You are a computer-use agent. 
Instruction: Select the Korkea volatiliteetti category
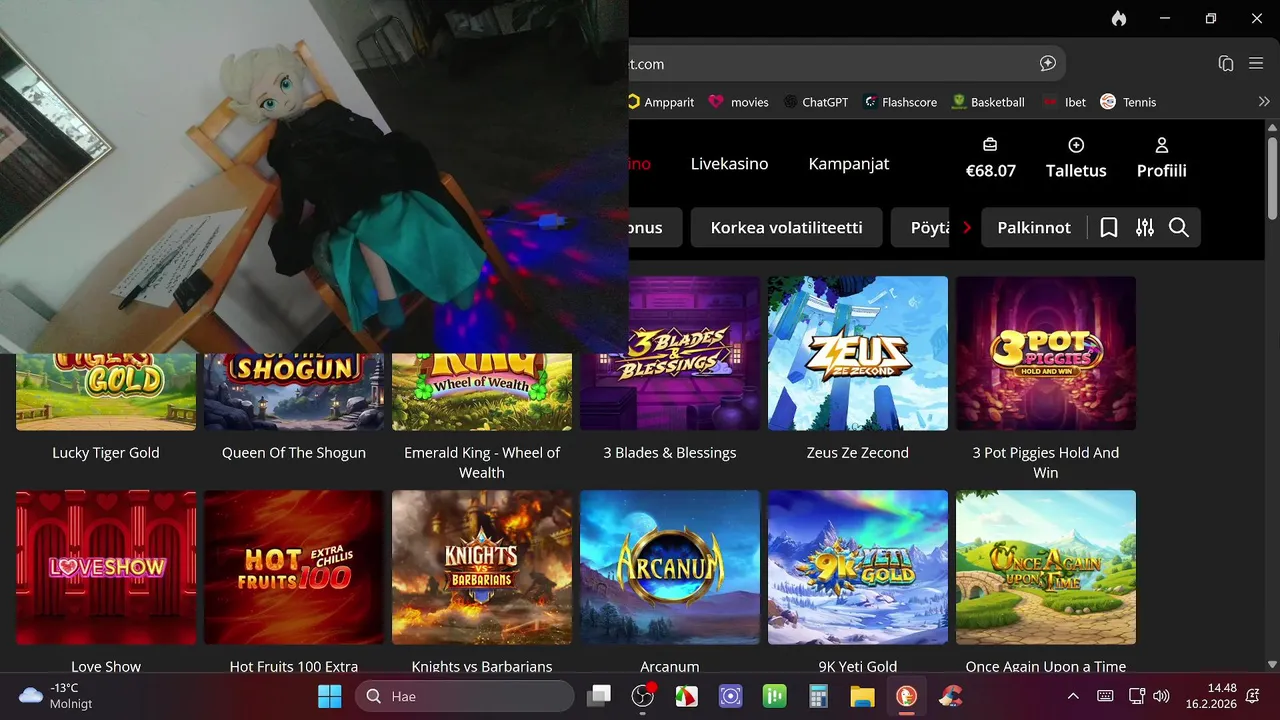[x=786, y=227]
